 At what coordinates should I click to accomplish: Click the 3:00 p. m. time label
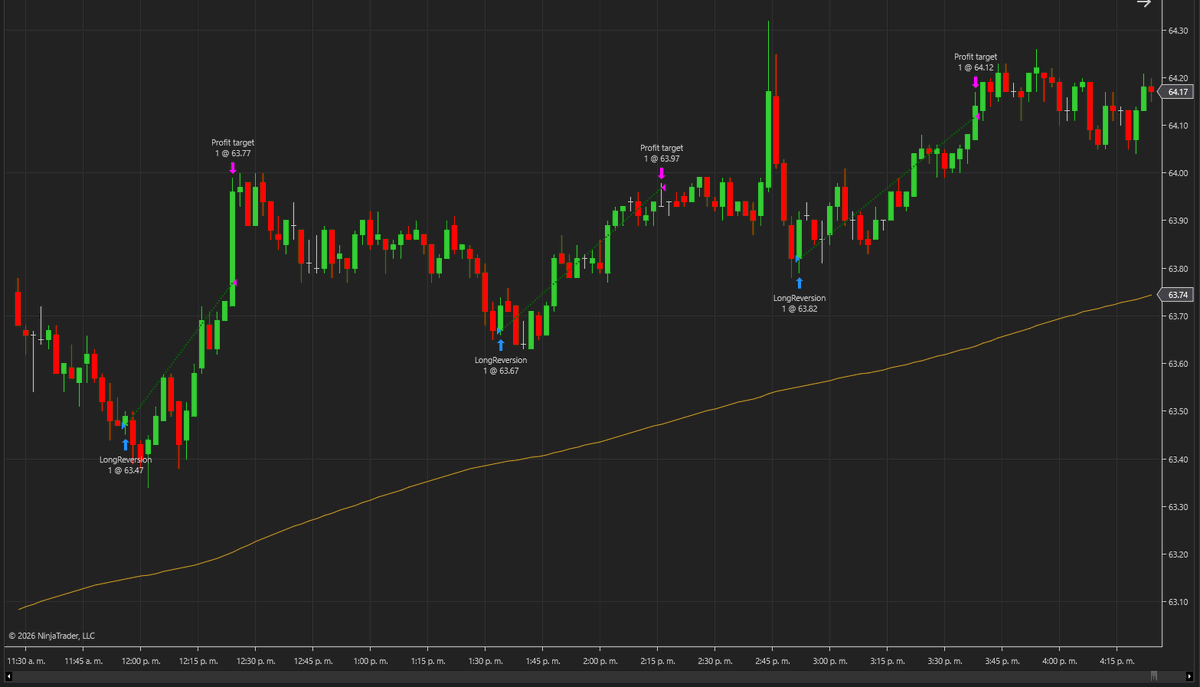pos(828,661)
